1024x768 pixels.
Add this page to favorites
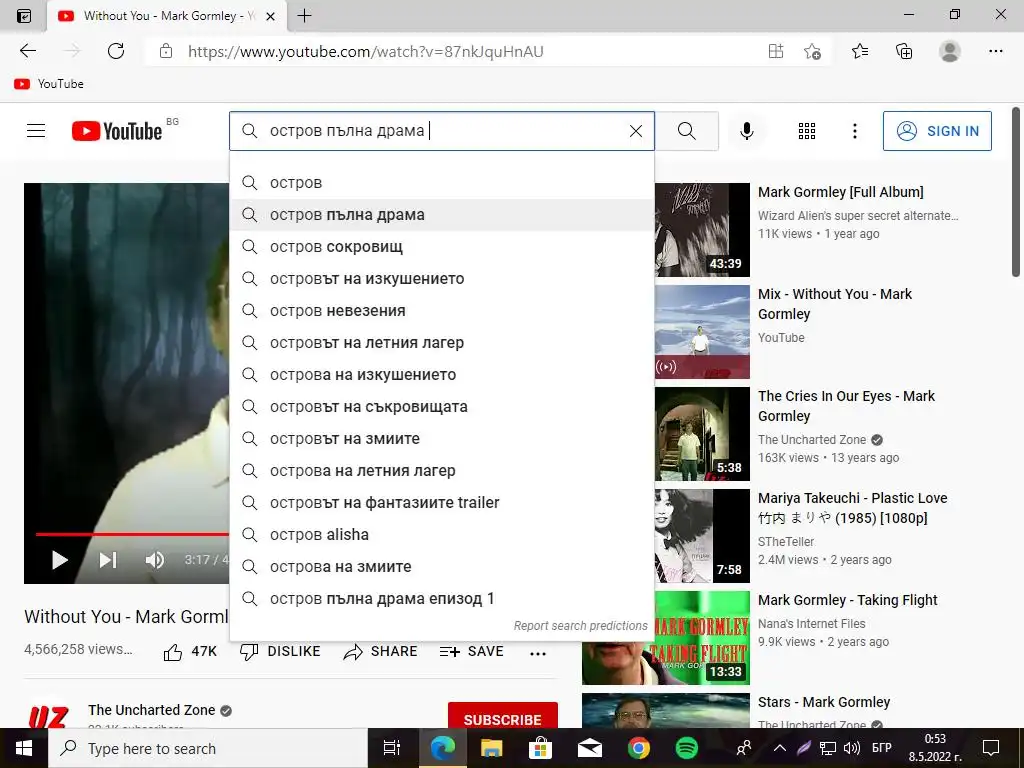(812, 51)
